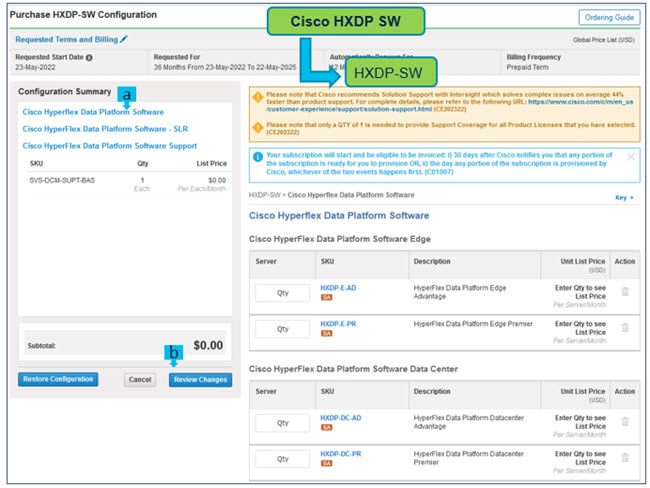
Task: Edit Requested Terms and Billing pencil icon
Action: click(x=124, y=39)
